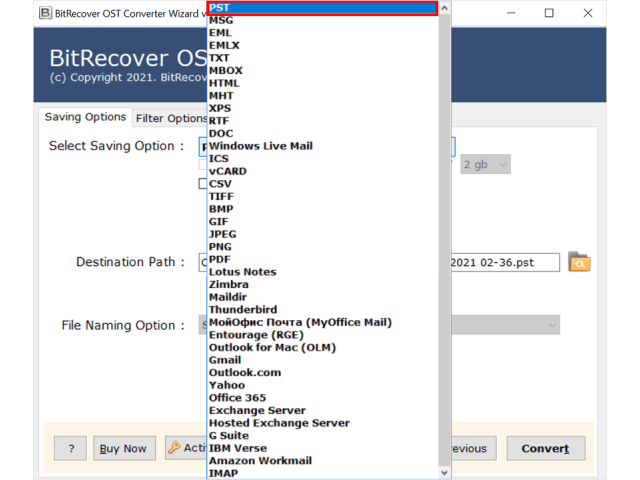
Task: Select IMAP at list bottom
Action: [x=322, y=473]
